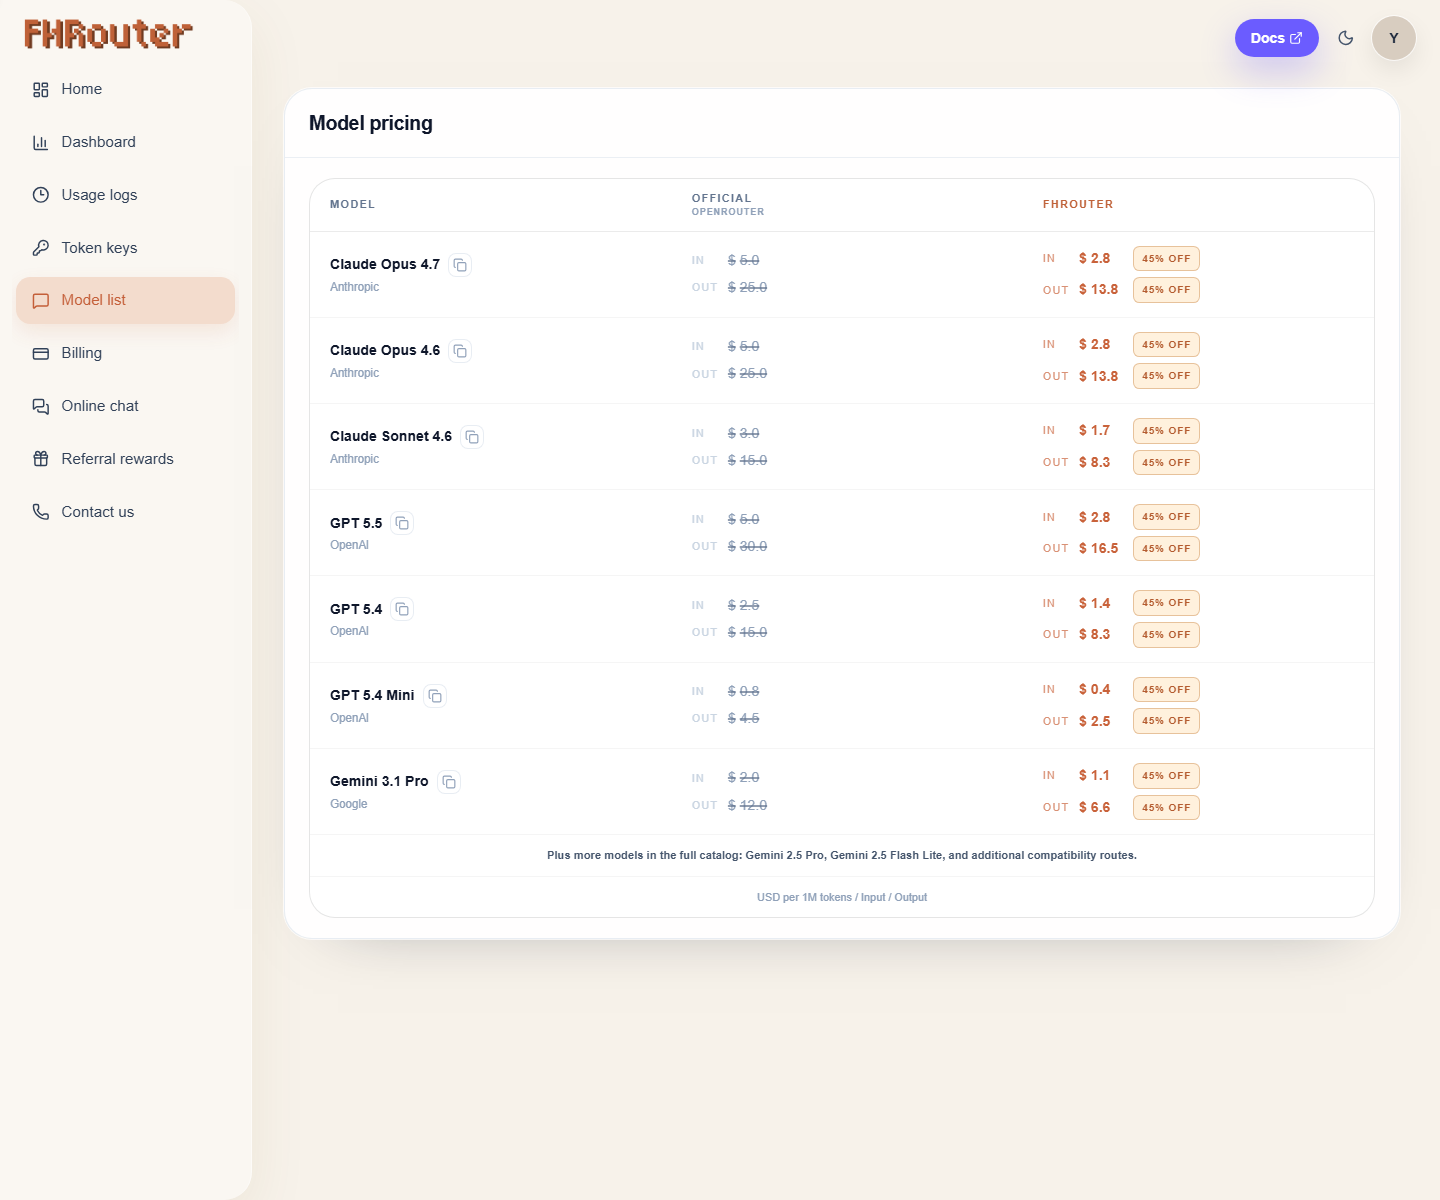Copy the GPT 5.5 model name
The image size is (1440, 1200).
click(402, 523)
